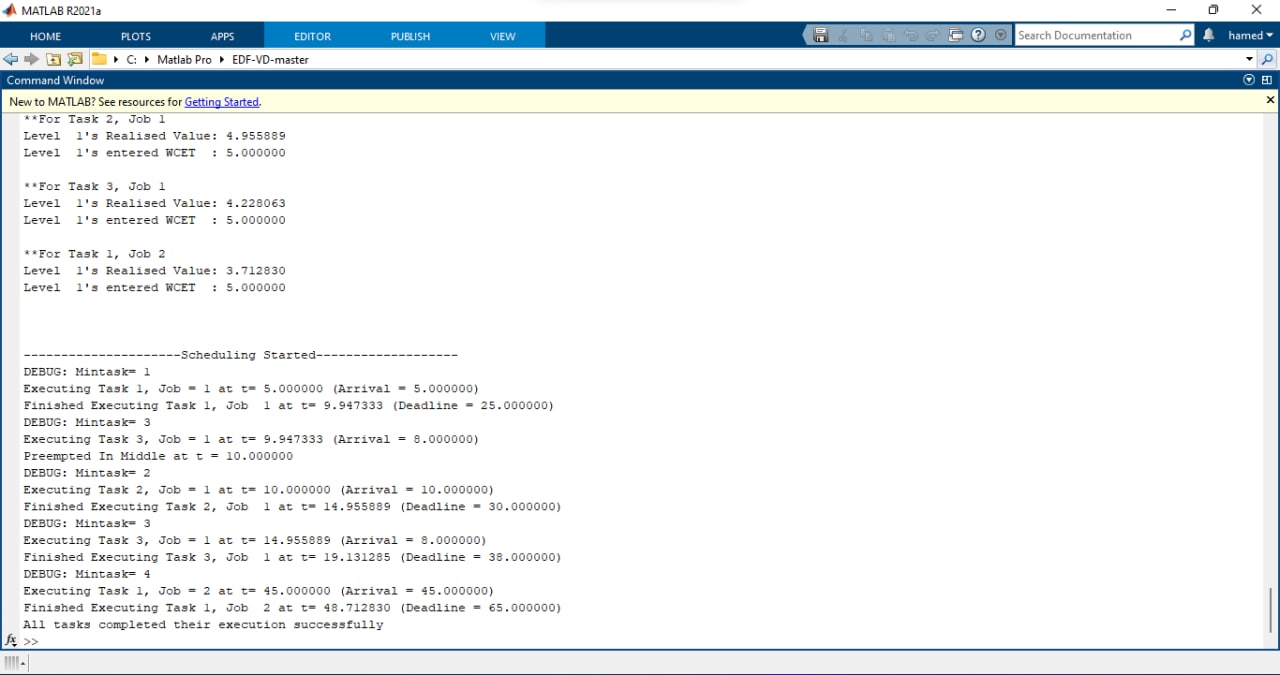Expand the C: breadcrumb arrow in the path bar
The width and height of the screenshot is (1280, 675).
tap(146, 59)
